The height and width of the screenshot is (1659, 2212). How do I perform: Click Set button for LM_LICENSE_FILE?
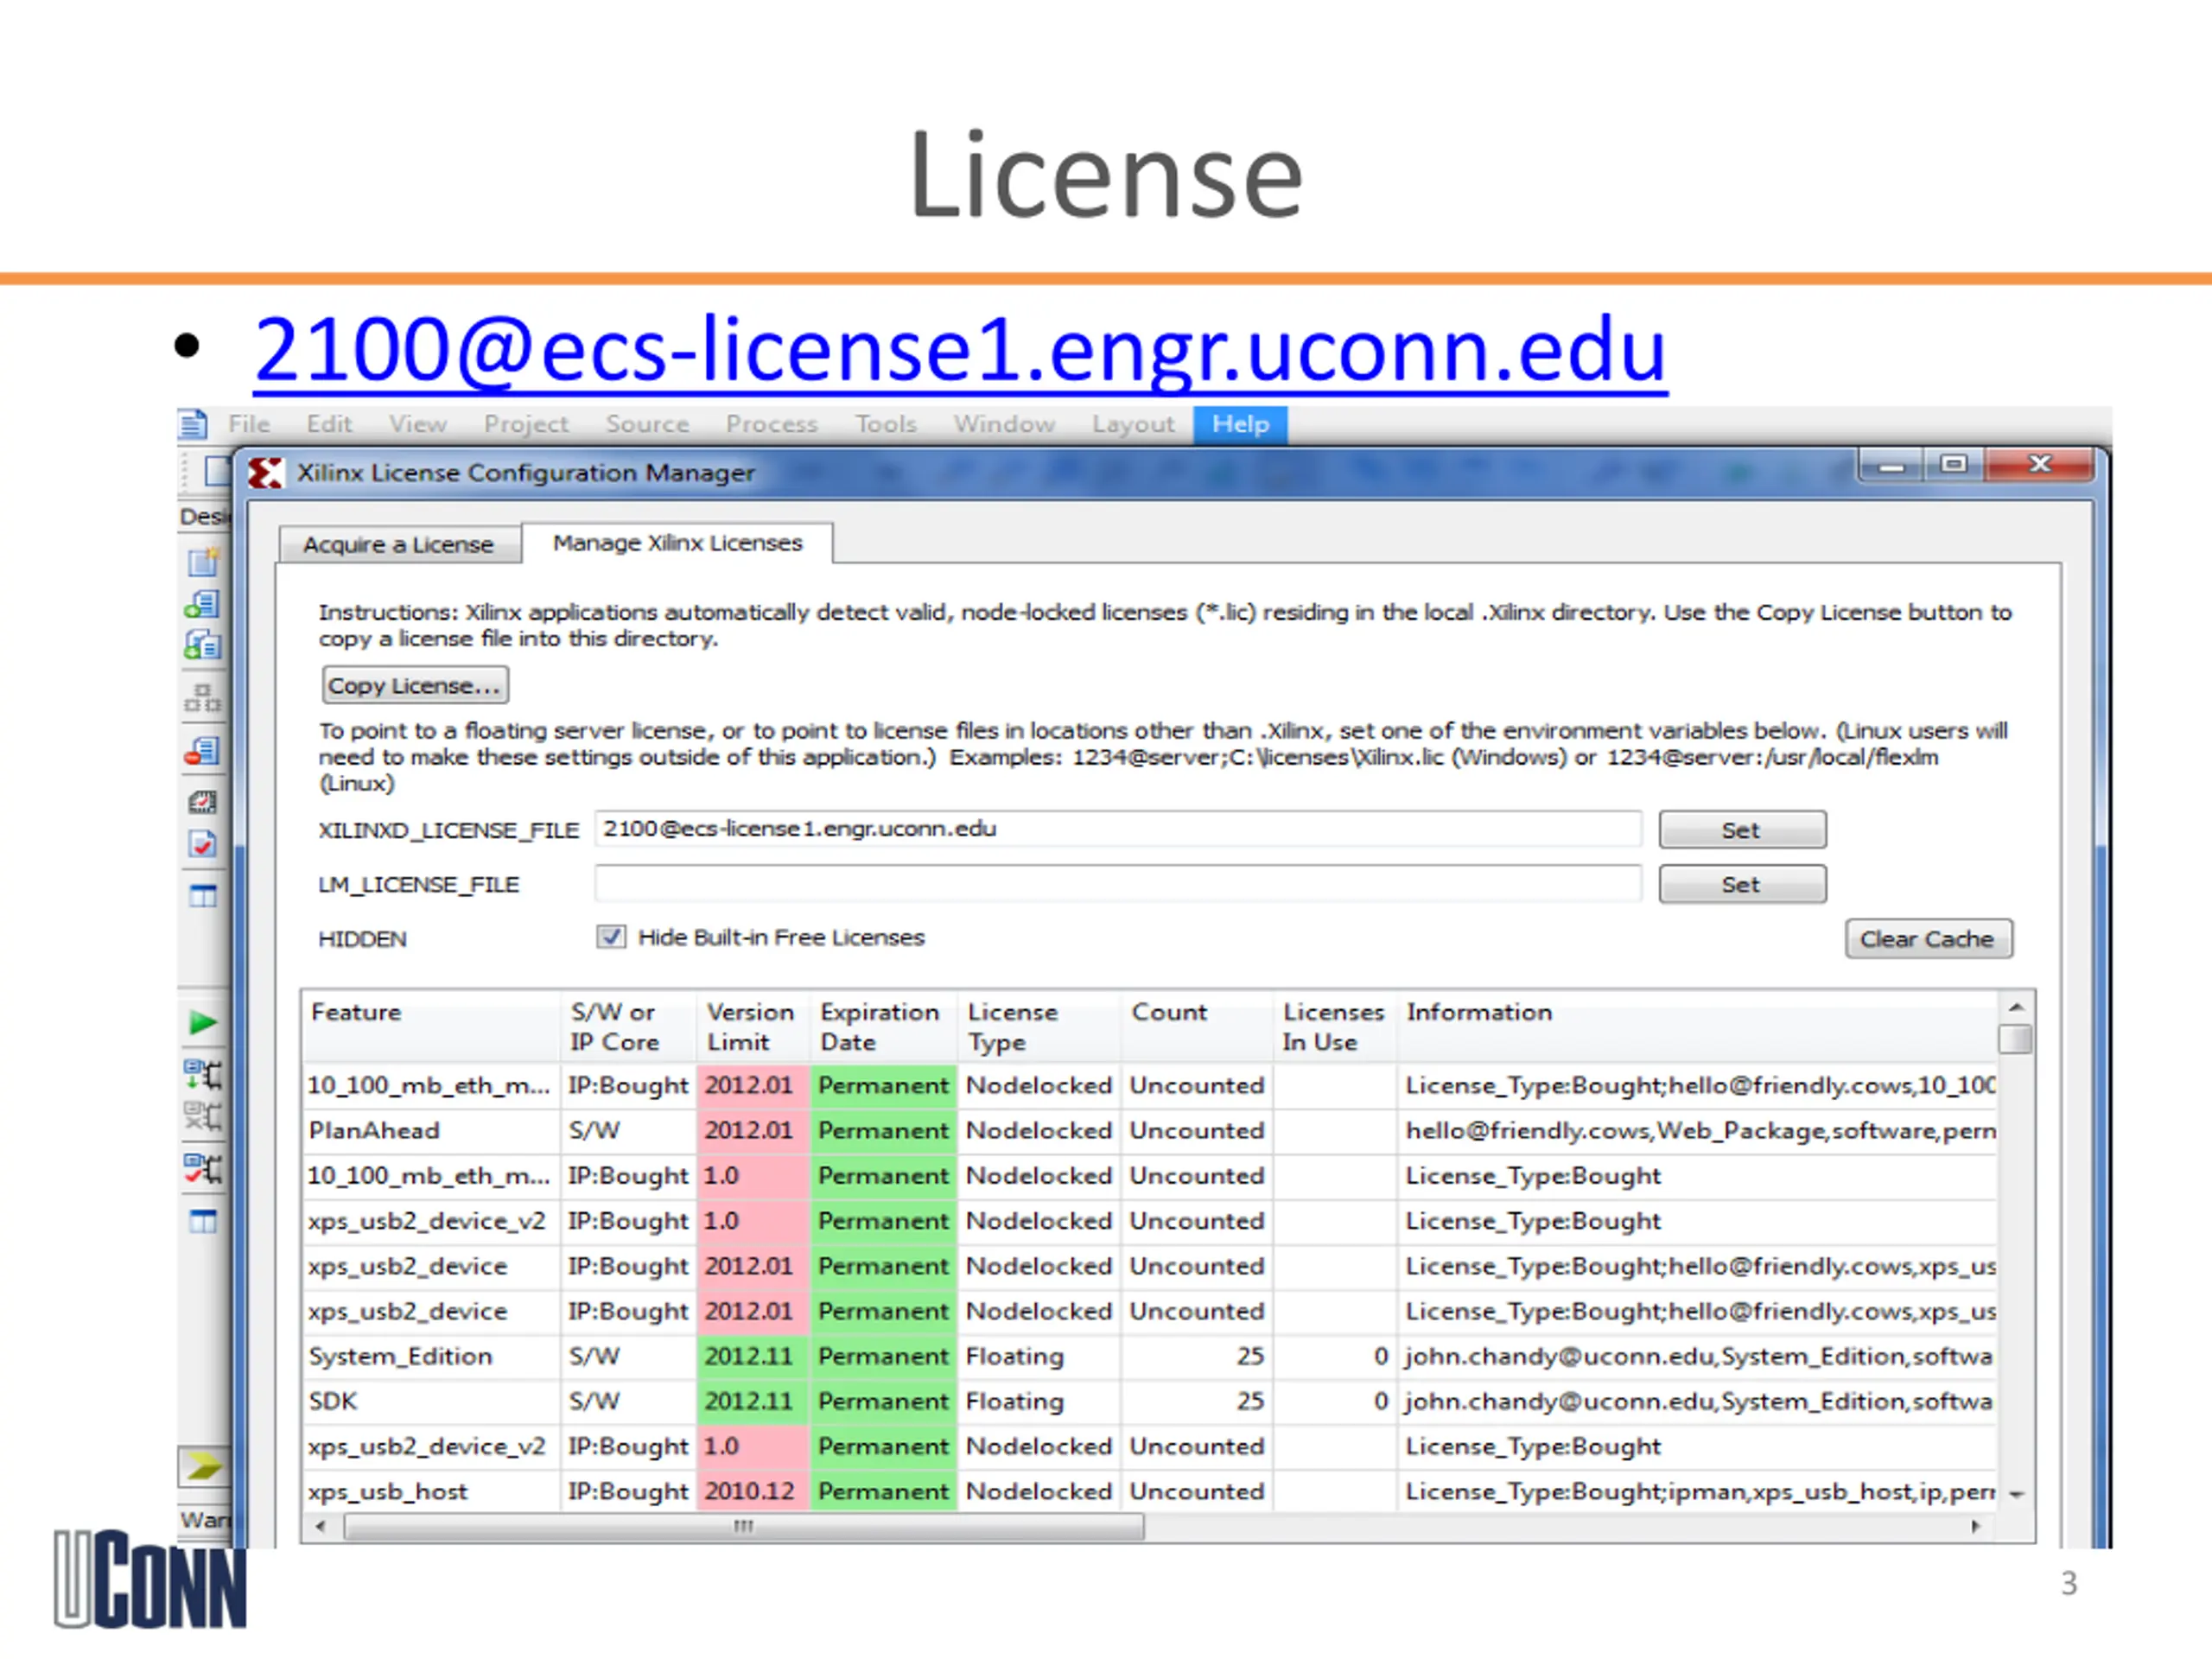point(1742,885)
